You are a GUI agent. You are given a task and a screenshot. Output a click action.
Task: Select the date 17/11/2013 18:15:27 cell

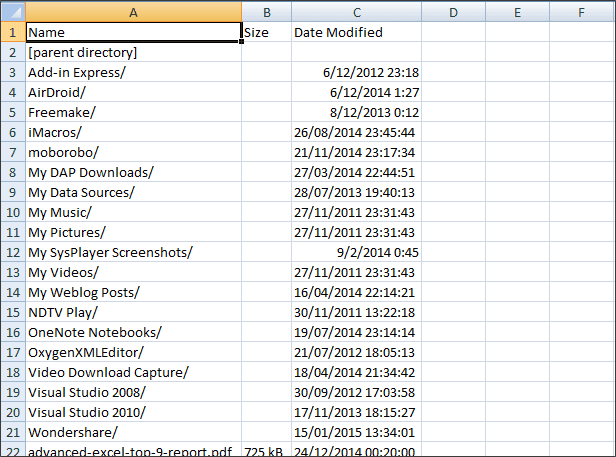(x=356, y=412)
